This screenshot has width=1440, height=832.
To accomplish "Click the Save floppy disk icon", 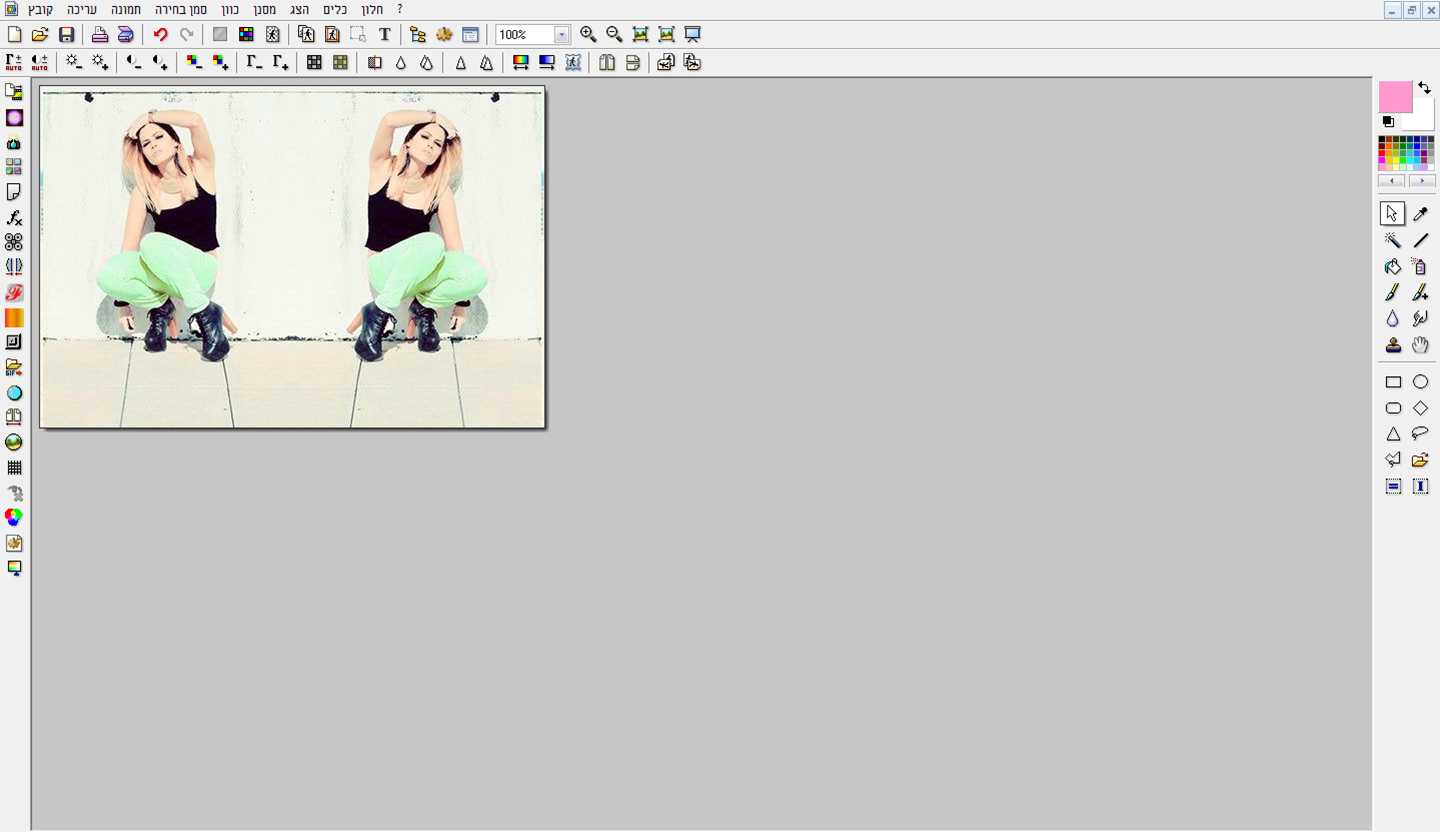I will [66, 34].
